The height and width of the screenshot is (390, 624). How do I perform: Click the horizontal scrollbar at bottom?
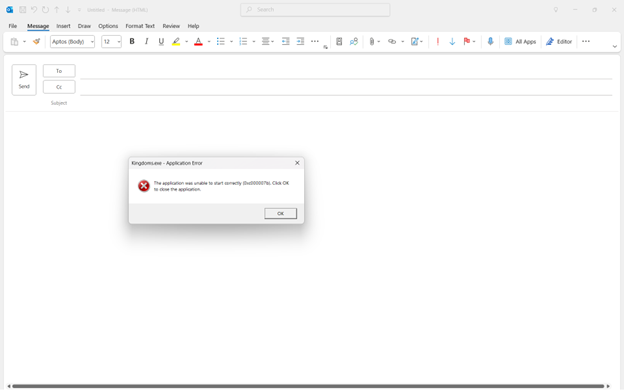pyautogui.click(x=308, y=386)
